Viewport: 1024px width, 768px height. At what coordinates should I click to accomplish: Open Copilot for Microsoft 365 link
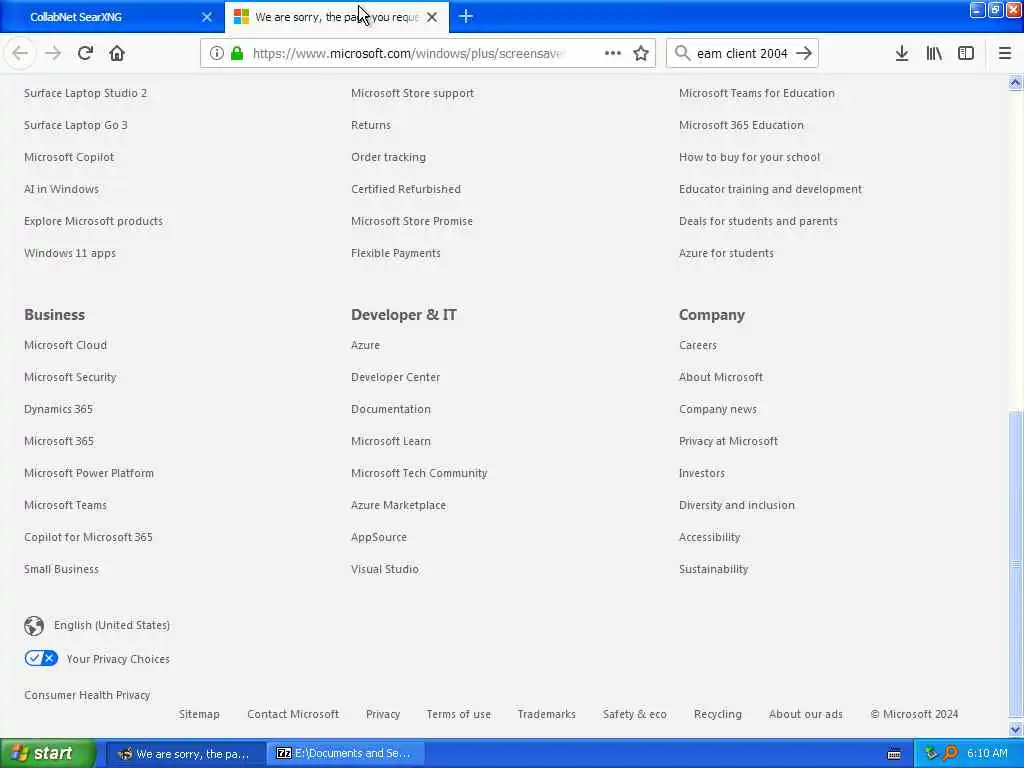click(88, 537)
